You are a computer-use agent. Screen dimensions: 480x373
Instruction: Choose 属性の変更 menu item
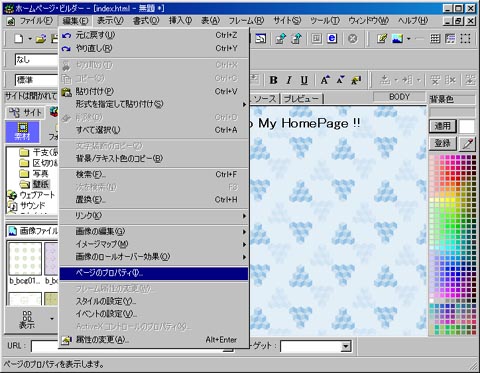[x=154, y=340]
